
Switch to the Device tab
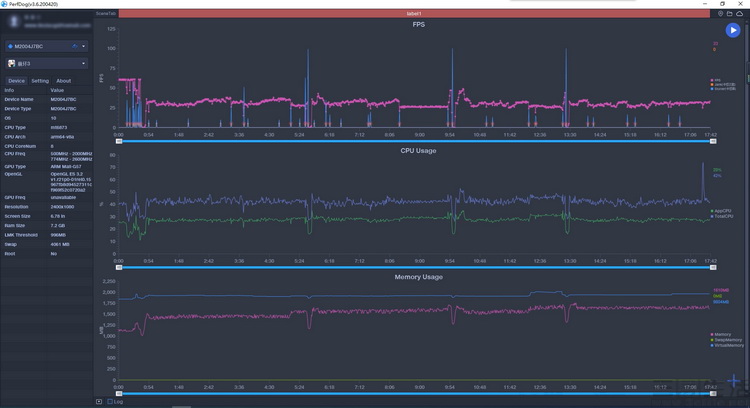16,81
